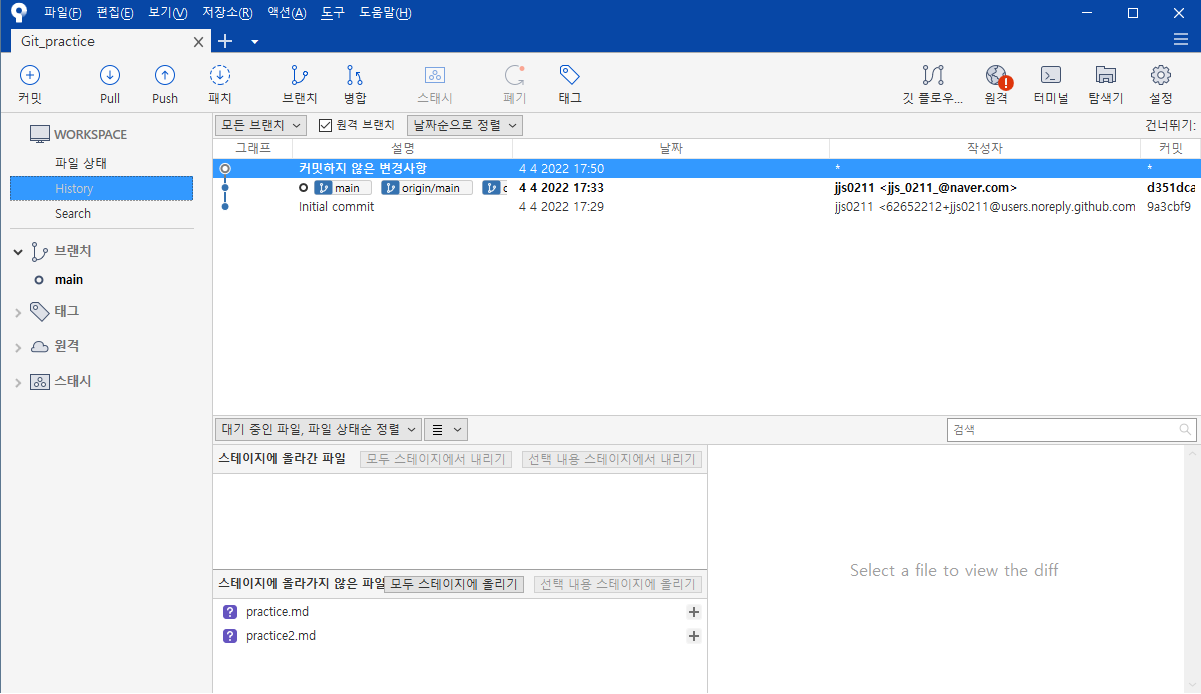Screen dimensions: 1201x694
Task: Open the 저장소(R) menu
Action: pyautogui.click(x=225, y=13)
